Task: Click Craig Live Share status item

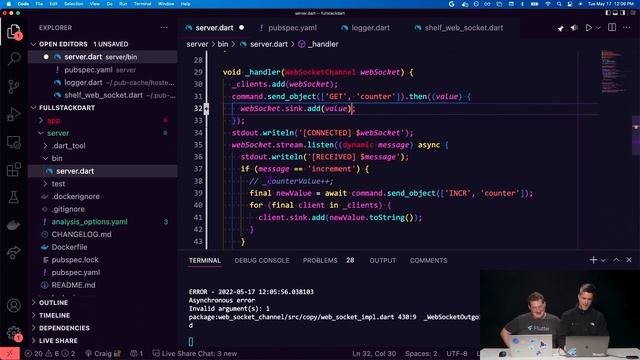Action: (103, 353)
